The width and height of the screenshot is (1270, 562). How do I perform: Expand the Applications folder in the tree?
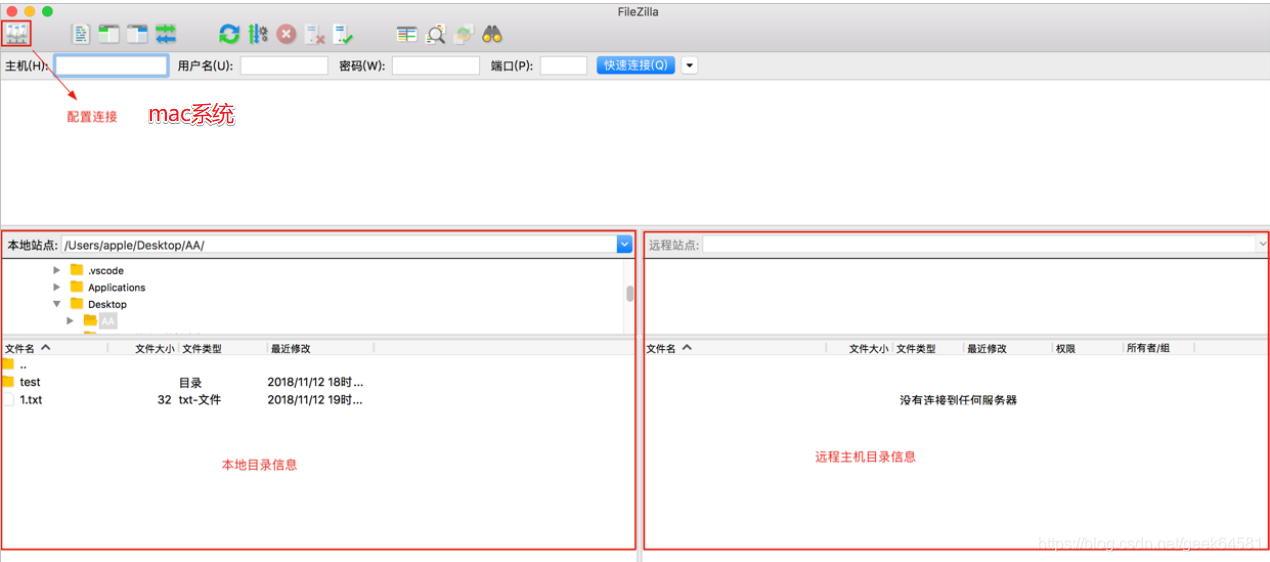pos(57,287)
